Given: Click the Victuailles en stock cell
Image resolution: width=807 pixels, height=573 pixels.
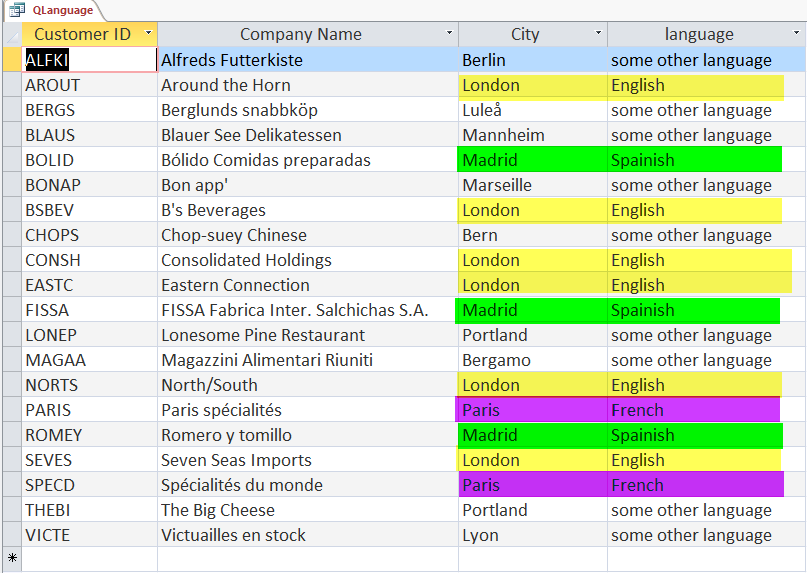Looking at the screenshot, I should [307, 535].
